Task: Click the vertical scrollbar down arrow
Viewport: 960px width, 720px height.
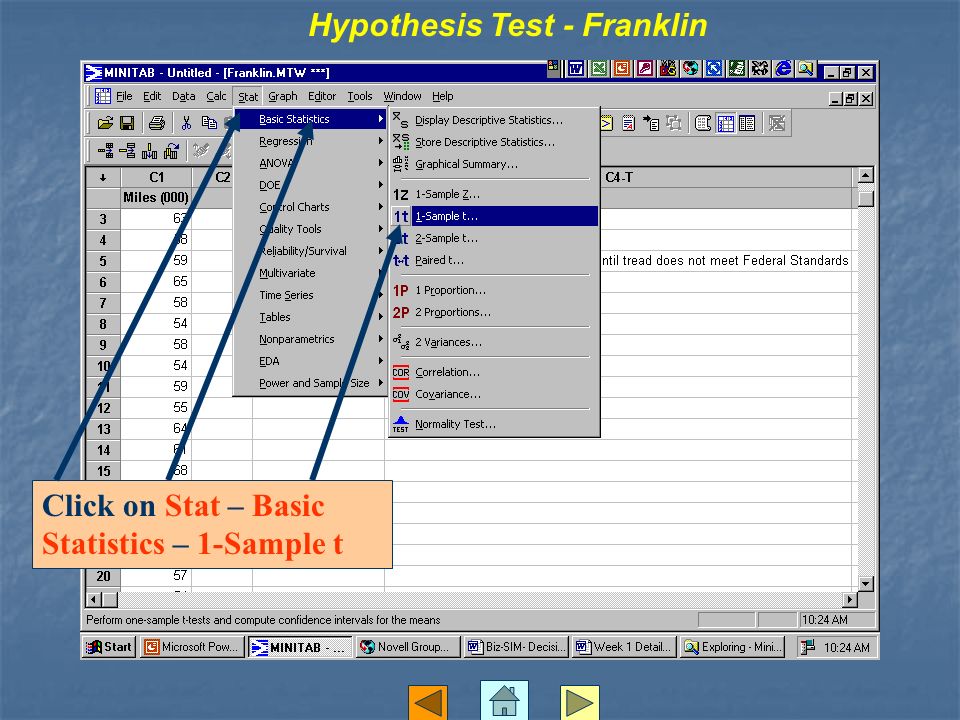Action: (x=865, y=583)
